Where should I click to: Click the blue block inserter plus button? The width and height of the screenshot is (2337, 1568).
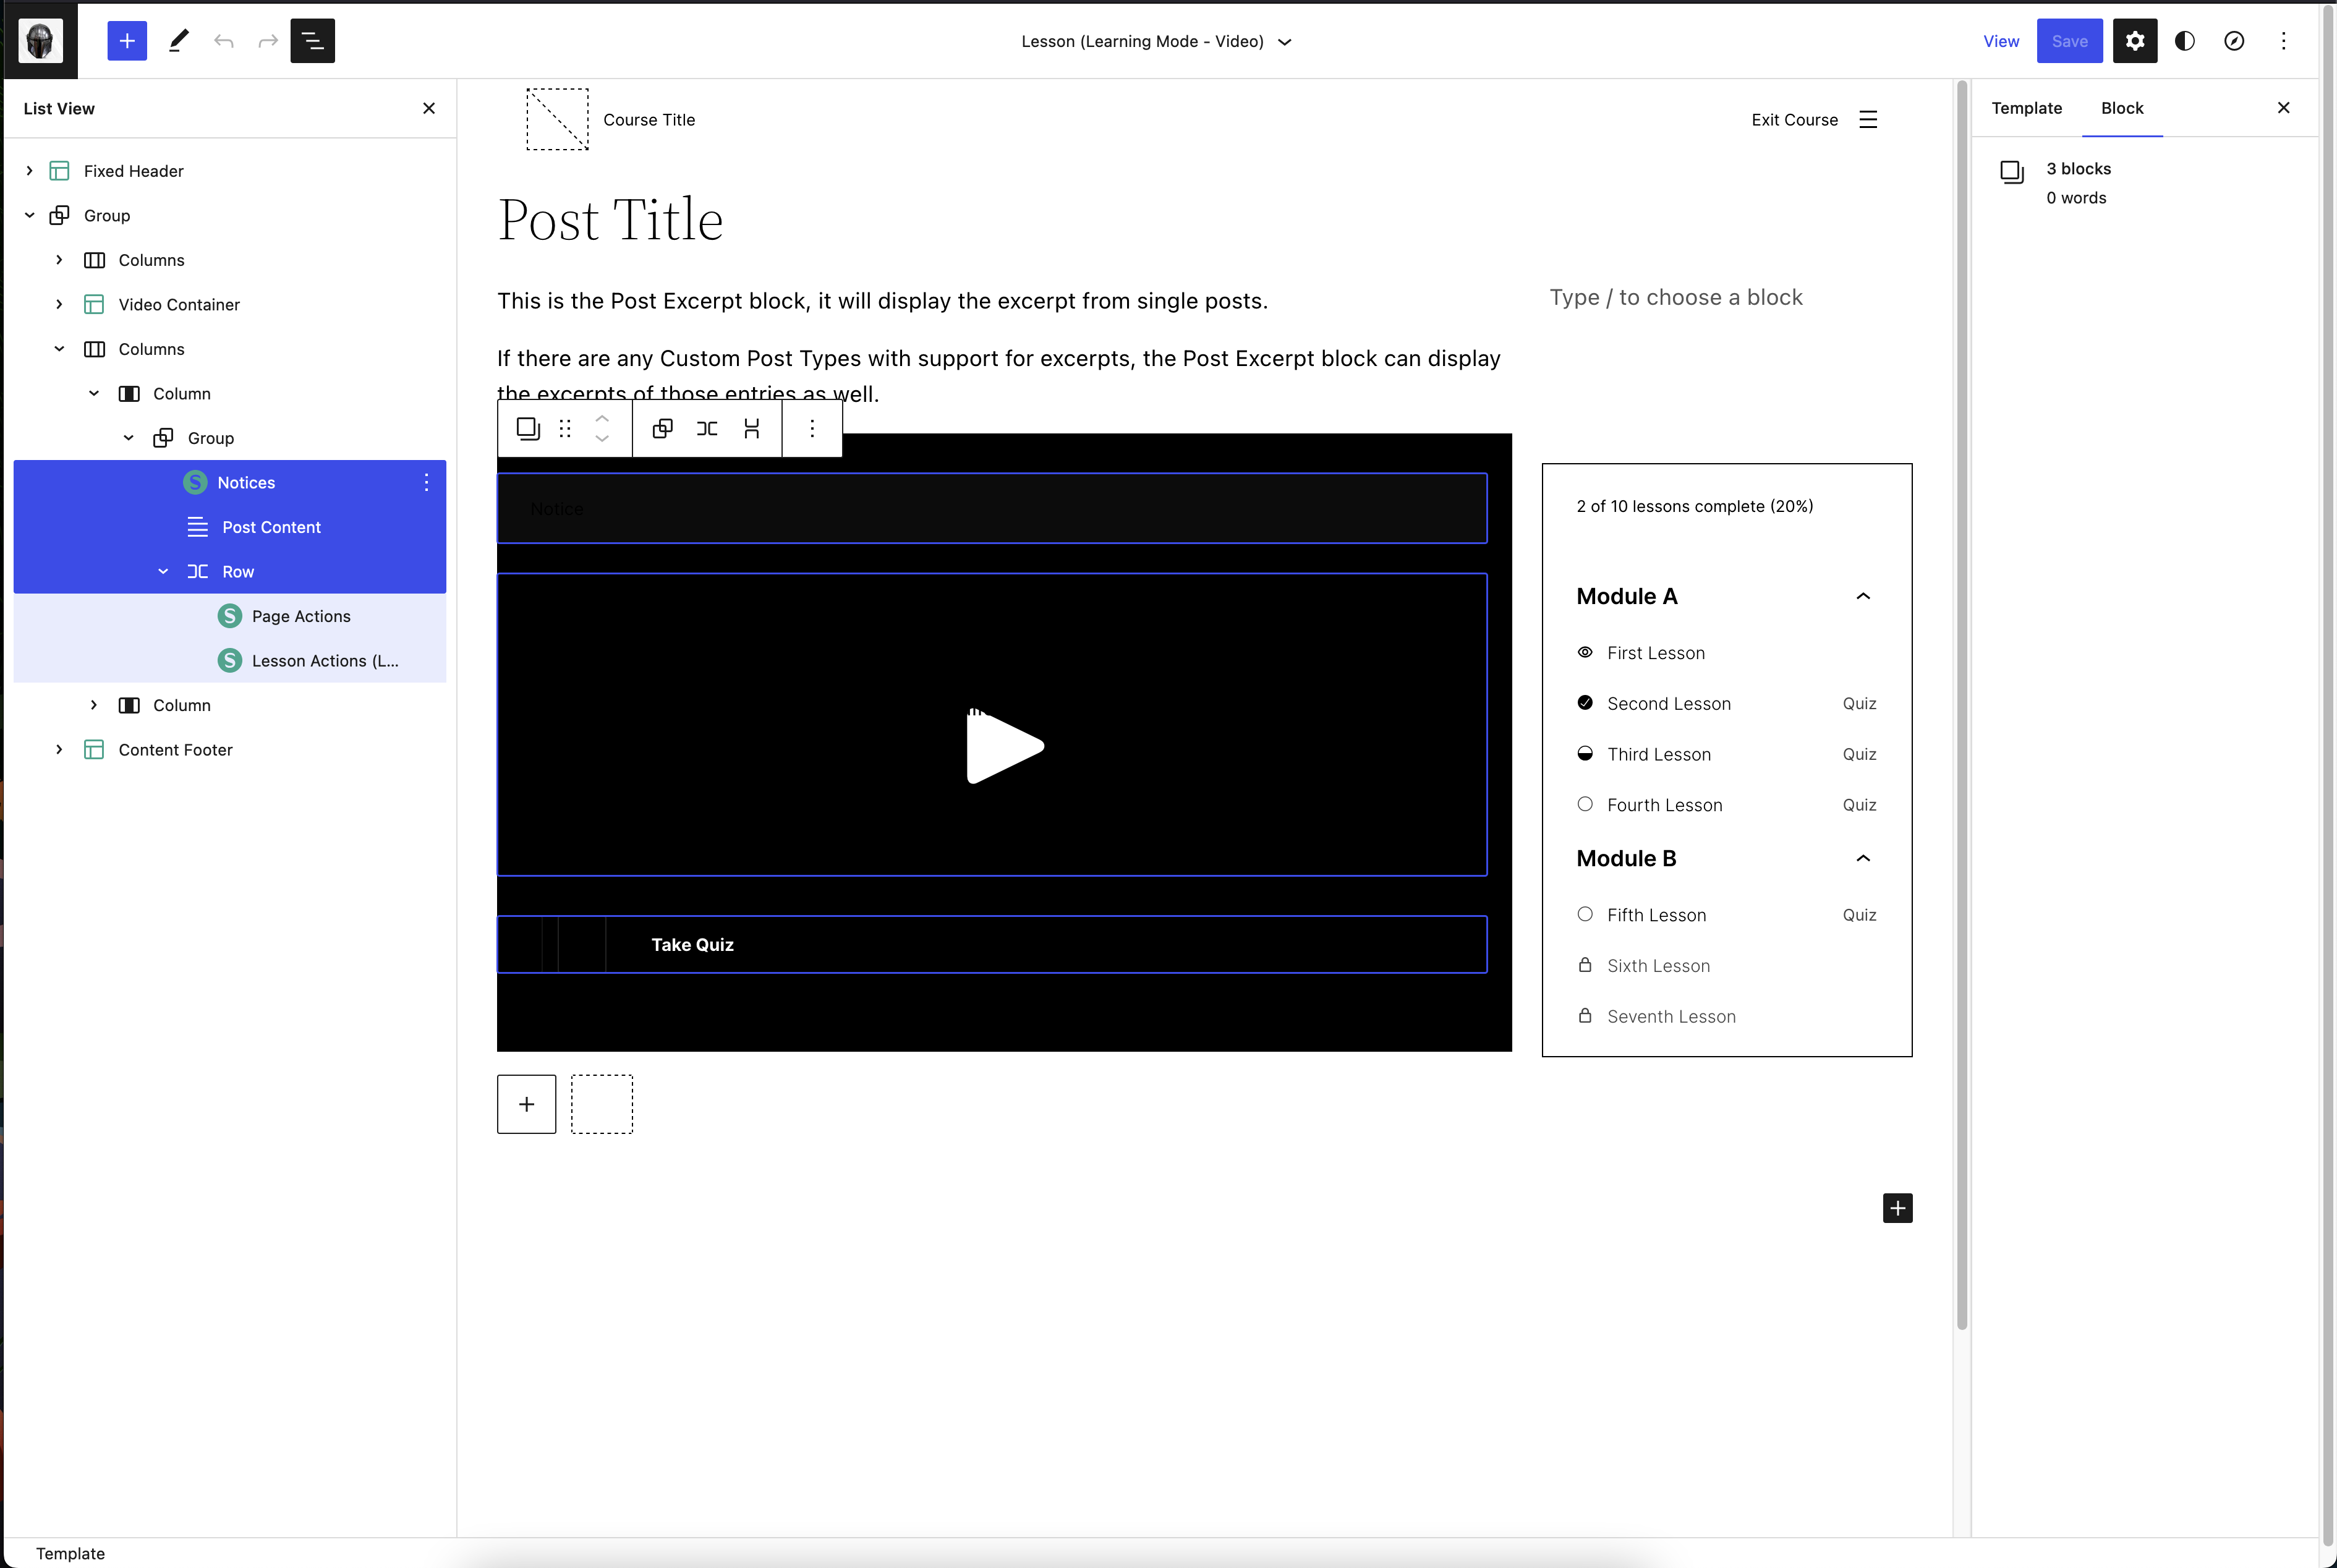pos(127,41)
